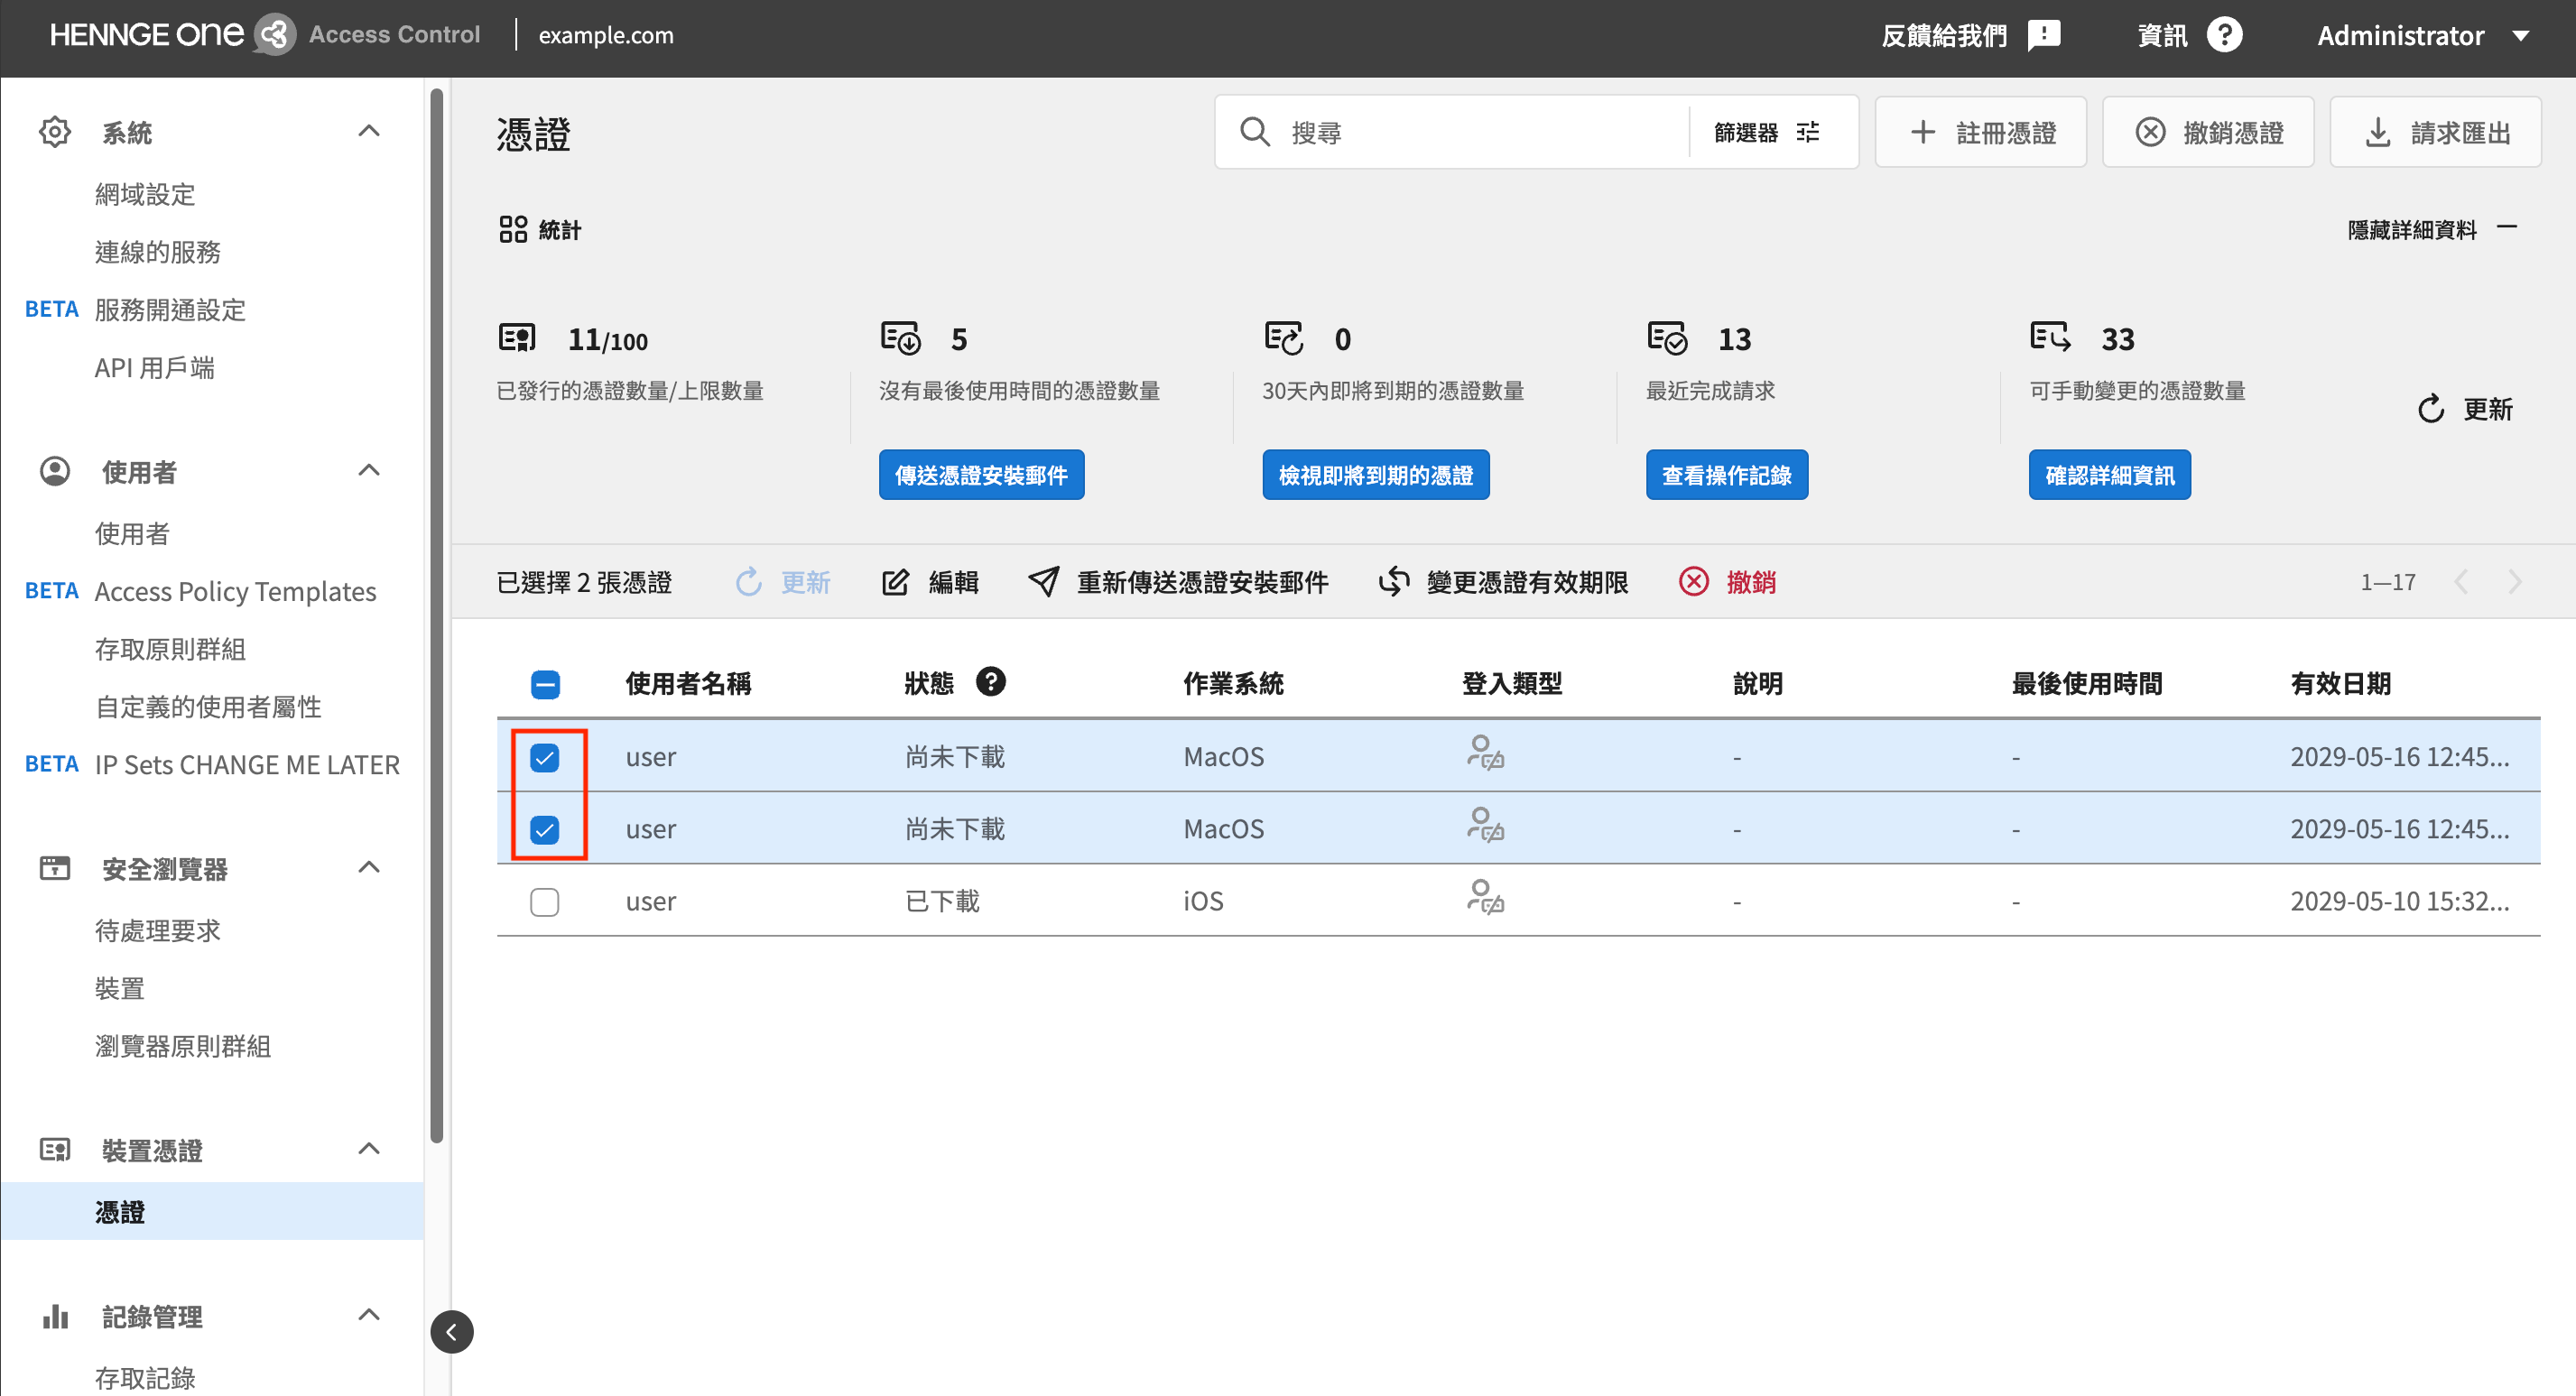Viewport: 2576px width, 1396px height.
Task: Open 待處理要求 in the sidebar
Action: click(x=158, y=931)
